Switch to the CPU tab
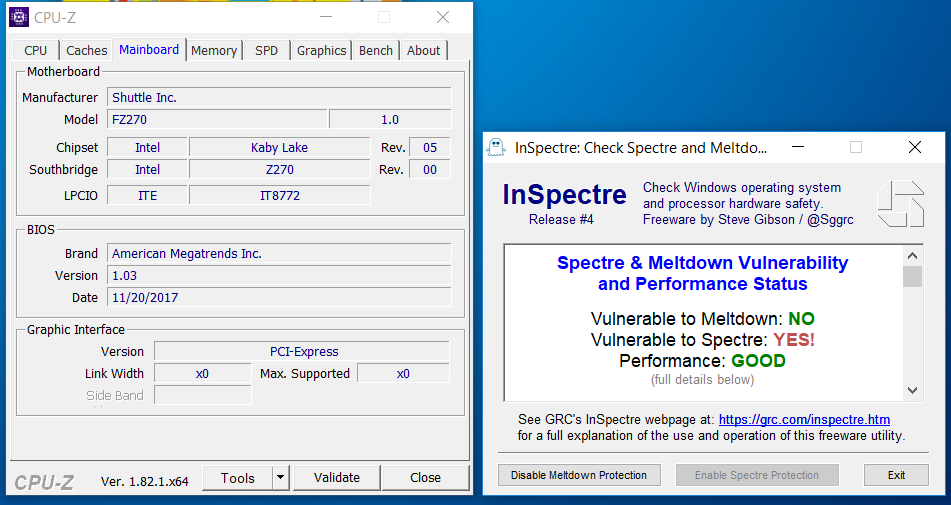Viewport: 951px width, 505px height. [x=36, y=50]
